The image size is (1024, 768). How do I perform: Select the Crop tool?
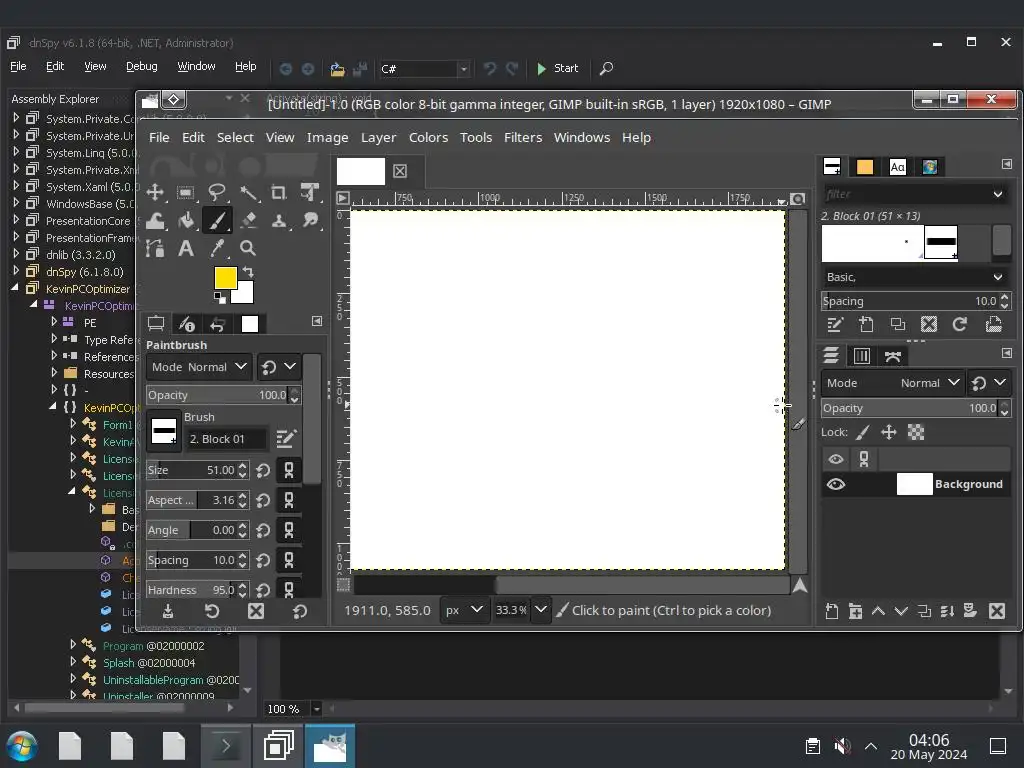[279, 193]
